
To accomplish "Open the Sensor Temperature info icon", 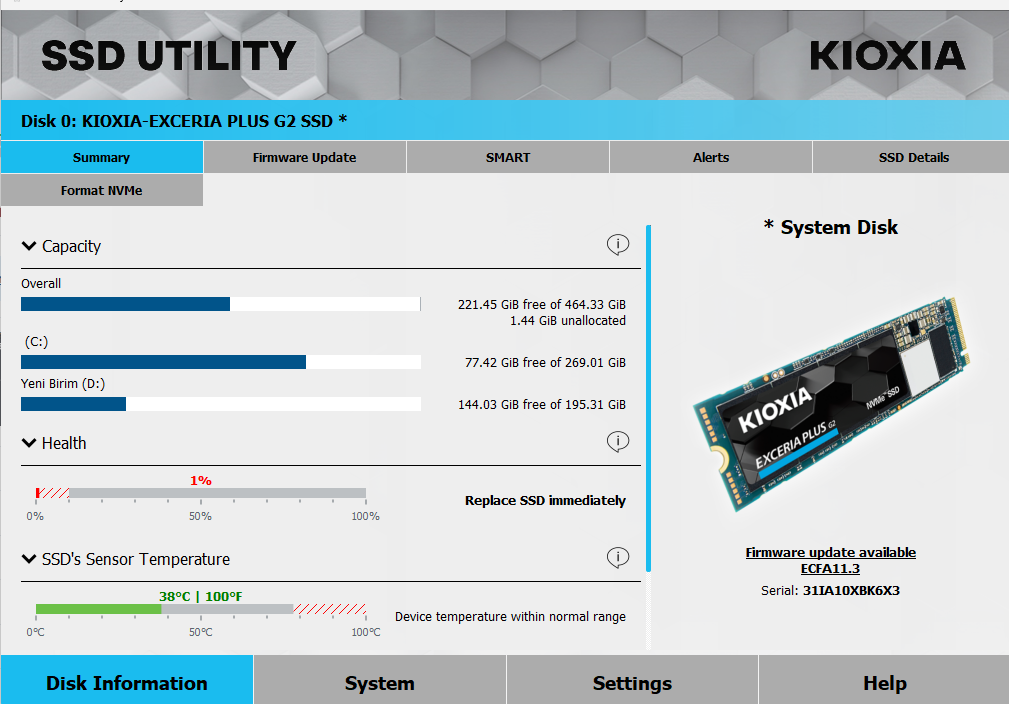I will click(x=618, y=557).
